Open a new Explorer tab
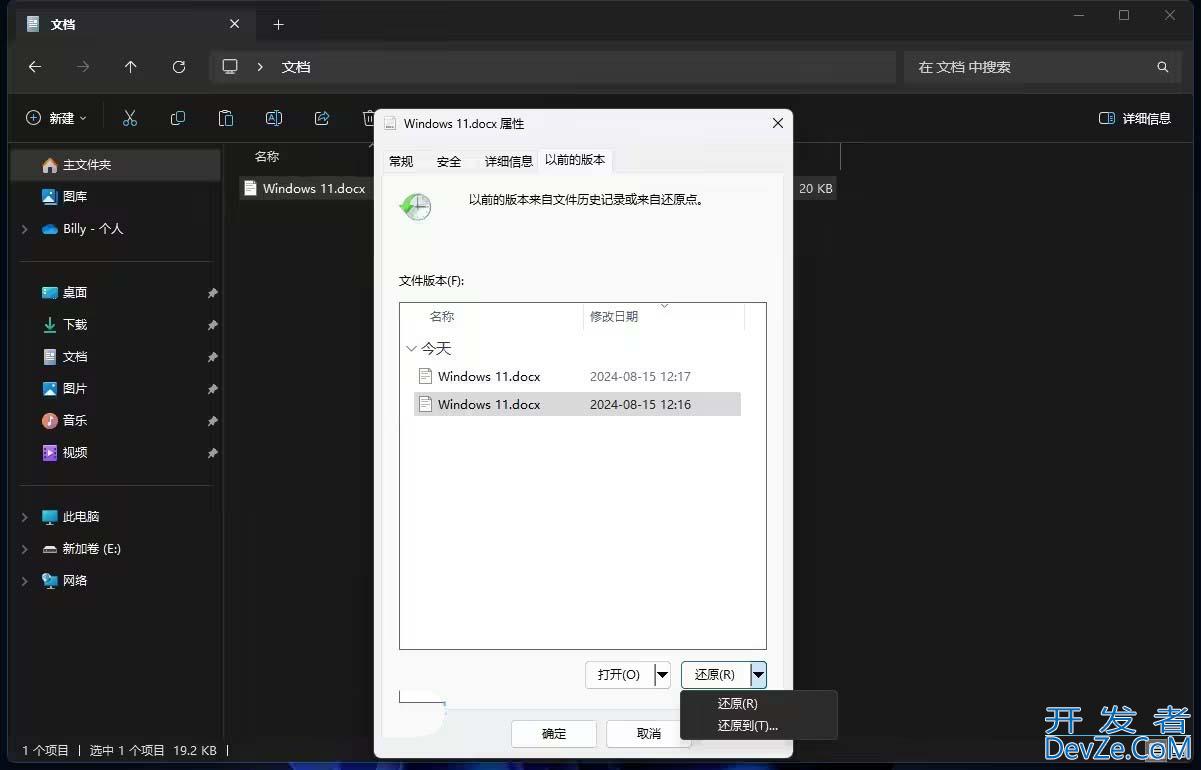The image size is (1201, 770). pyautogui.click(x=279, y=24)
